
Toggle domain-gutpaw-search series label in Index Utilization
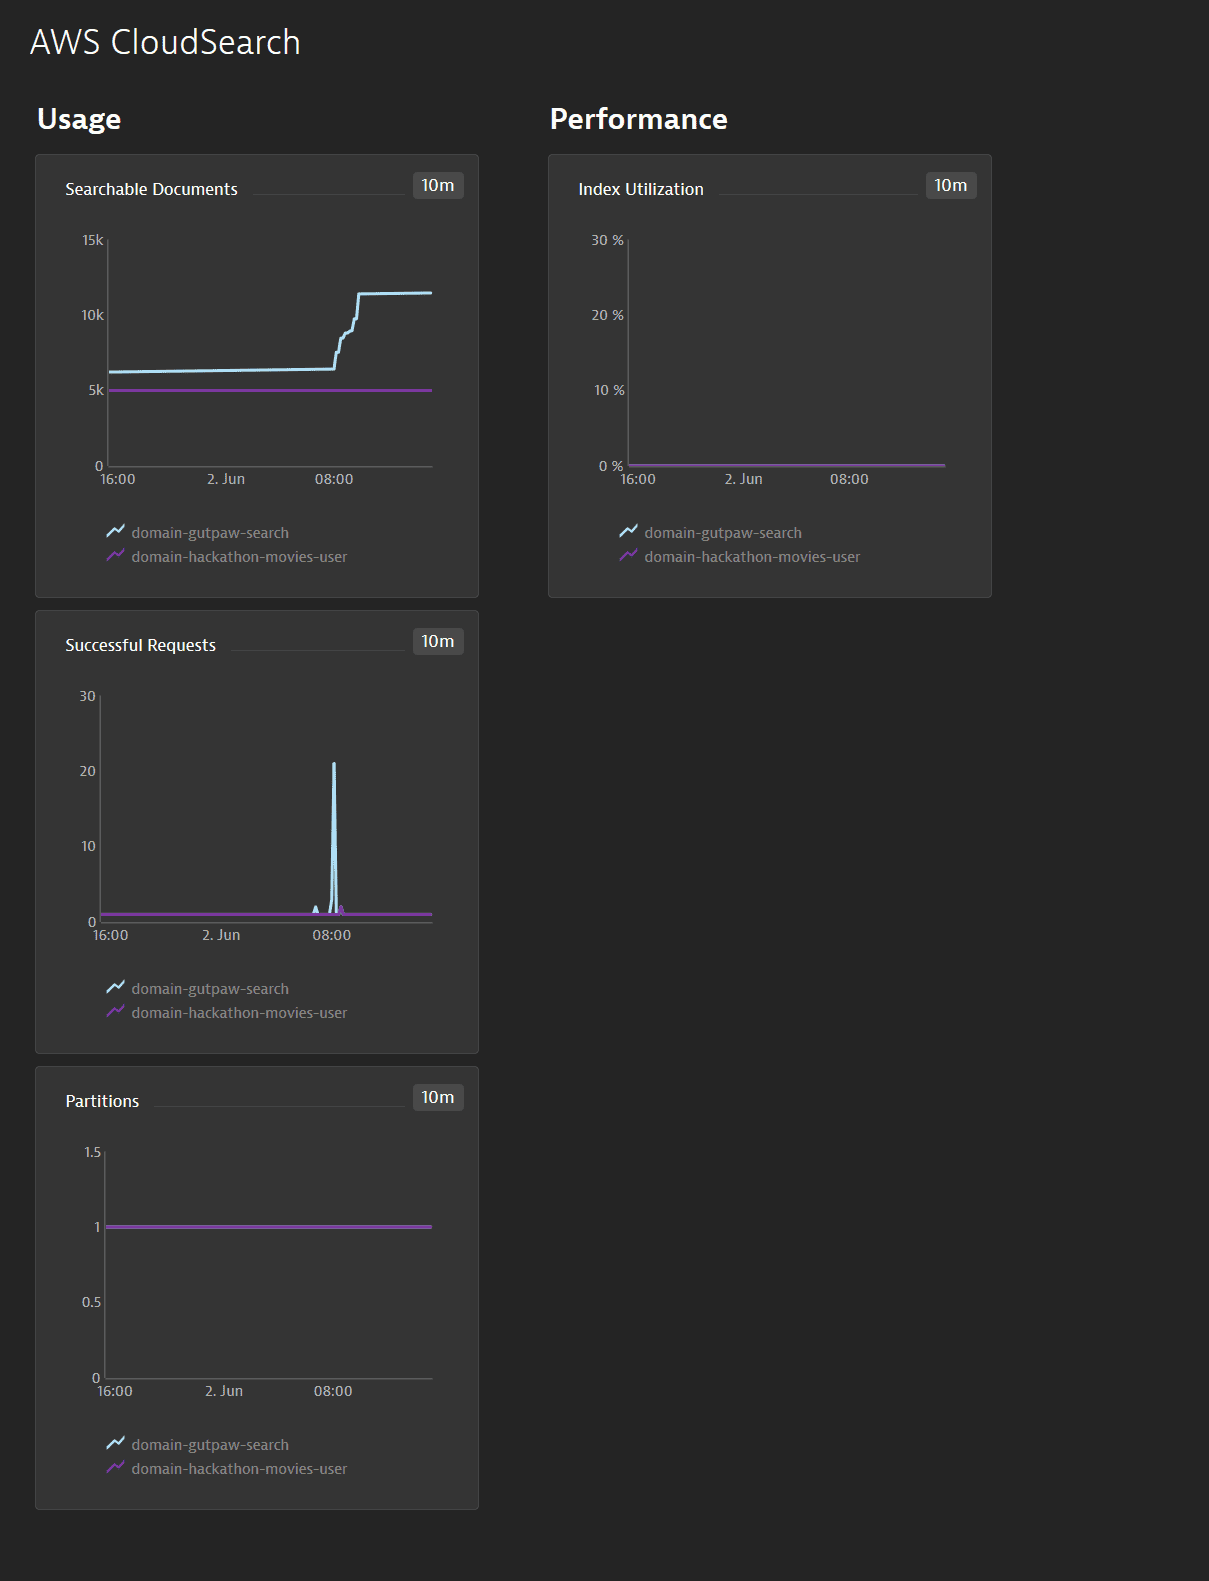pyautogui.click(x=723, y=533)
